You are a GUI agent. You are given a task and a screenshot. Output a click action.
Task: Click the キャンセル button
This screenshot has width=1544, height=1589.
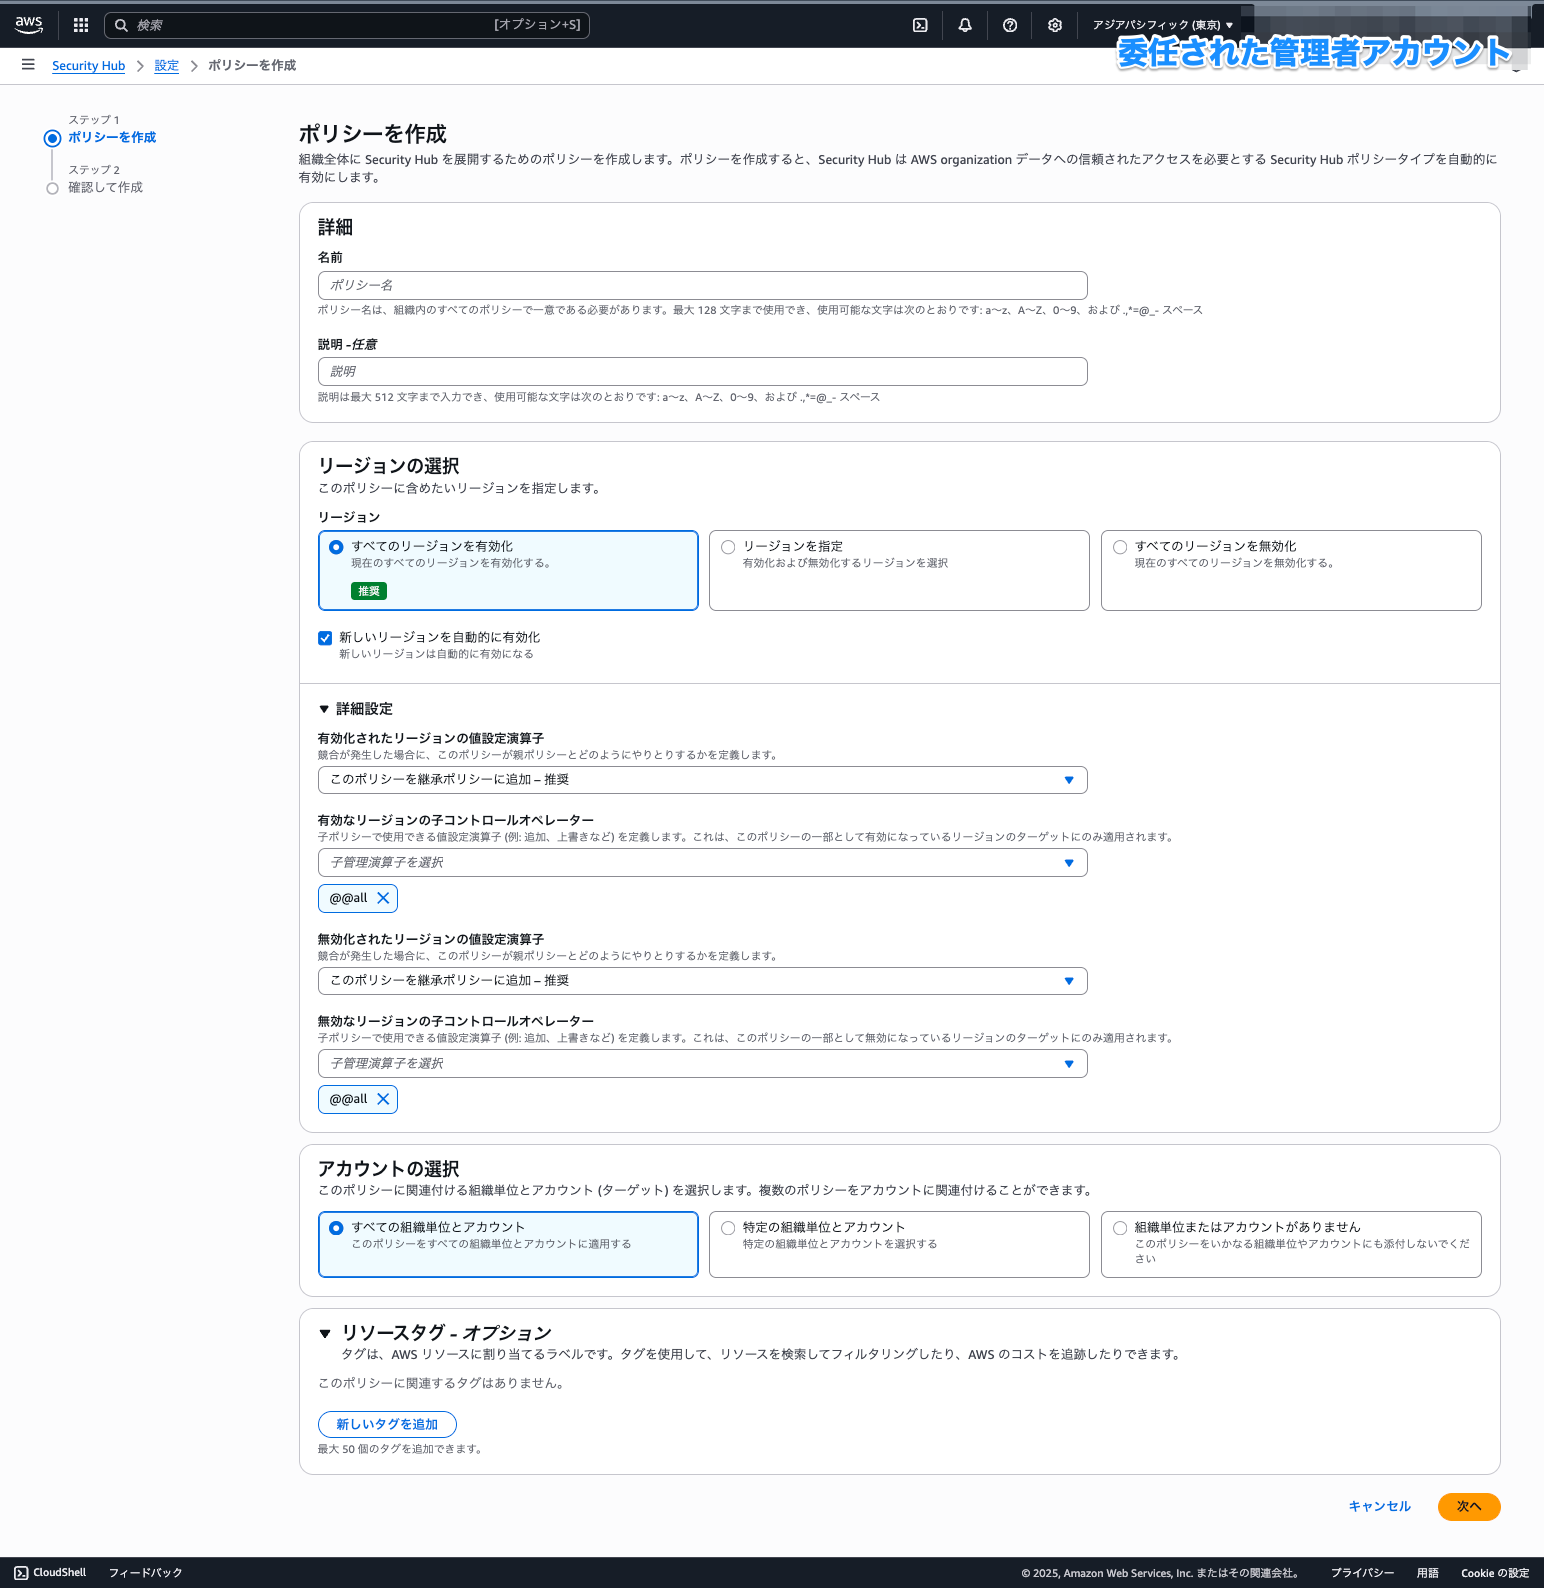pyautogui.click(x=1379, y=1507)
